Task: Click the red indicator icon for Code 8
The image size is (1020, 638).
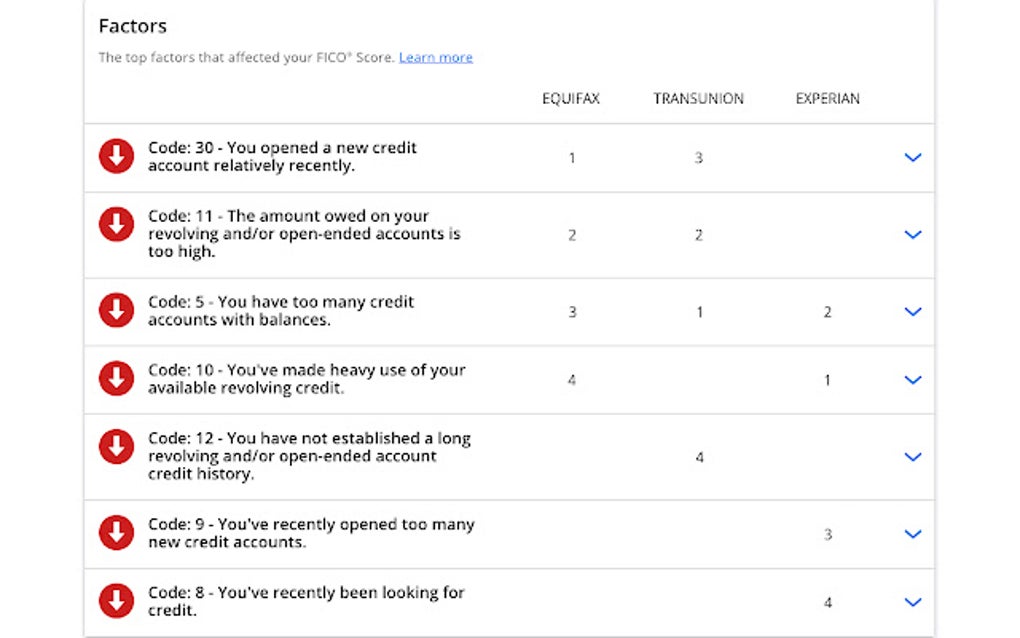Action: (116, 601)
